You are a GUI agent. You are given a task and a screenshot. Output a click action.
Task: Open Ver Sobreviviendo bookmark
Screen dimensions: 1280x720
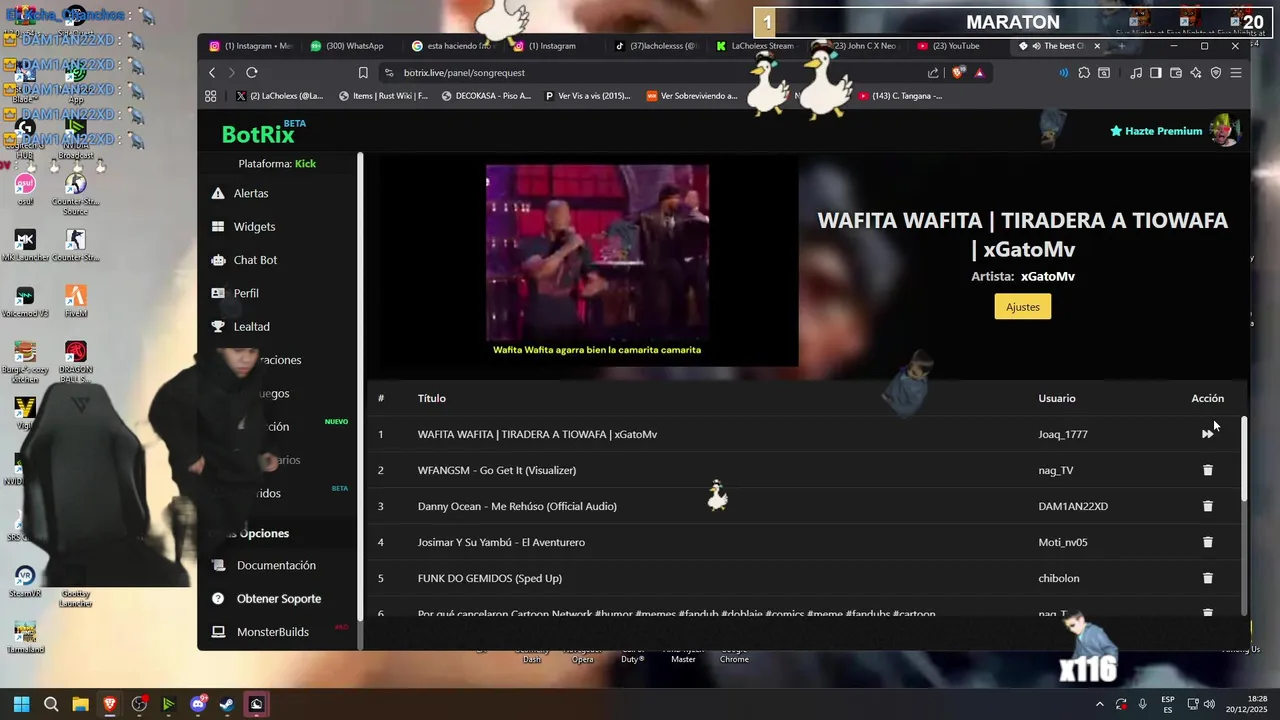(692, 96)
